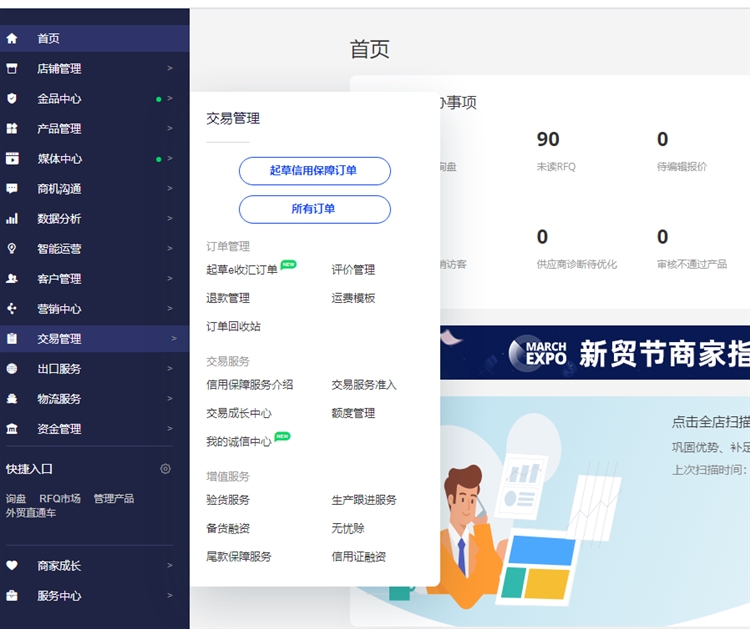The width and height of the screenshot is (750, 629).
Task: Click RFQ市场 quick entry shortcut
Action: pos(60,498)
